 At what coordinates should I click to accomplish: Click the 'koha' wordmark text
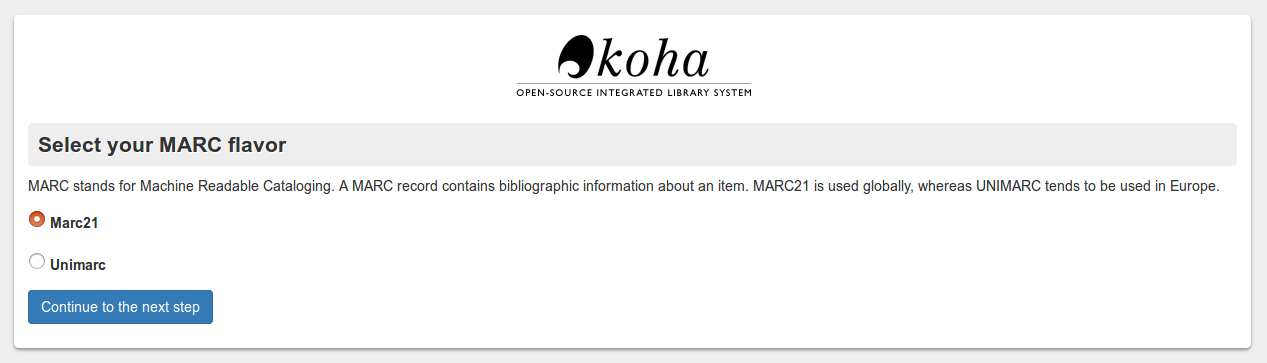pos(653,60)
